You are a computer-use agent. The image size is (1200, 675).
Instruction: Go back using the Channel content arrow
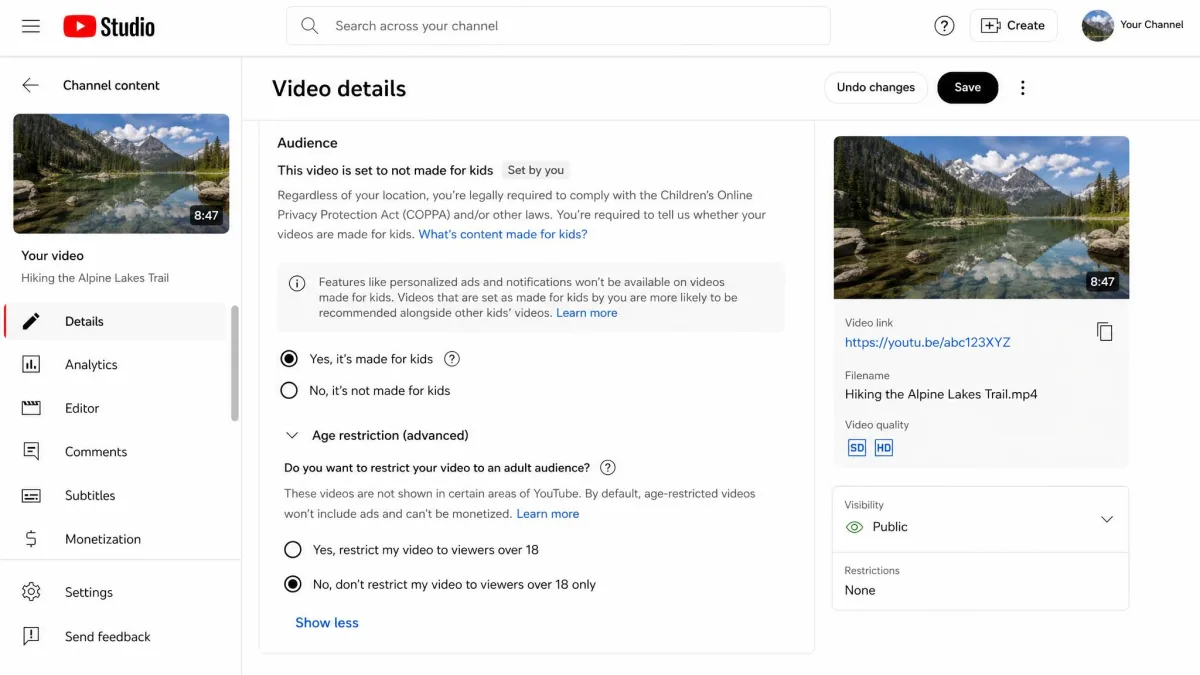tap(31, 85)
